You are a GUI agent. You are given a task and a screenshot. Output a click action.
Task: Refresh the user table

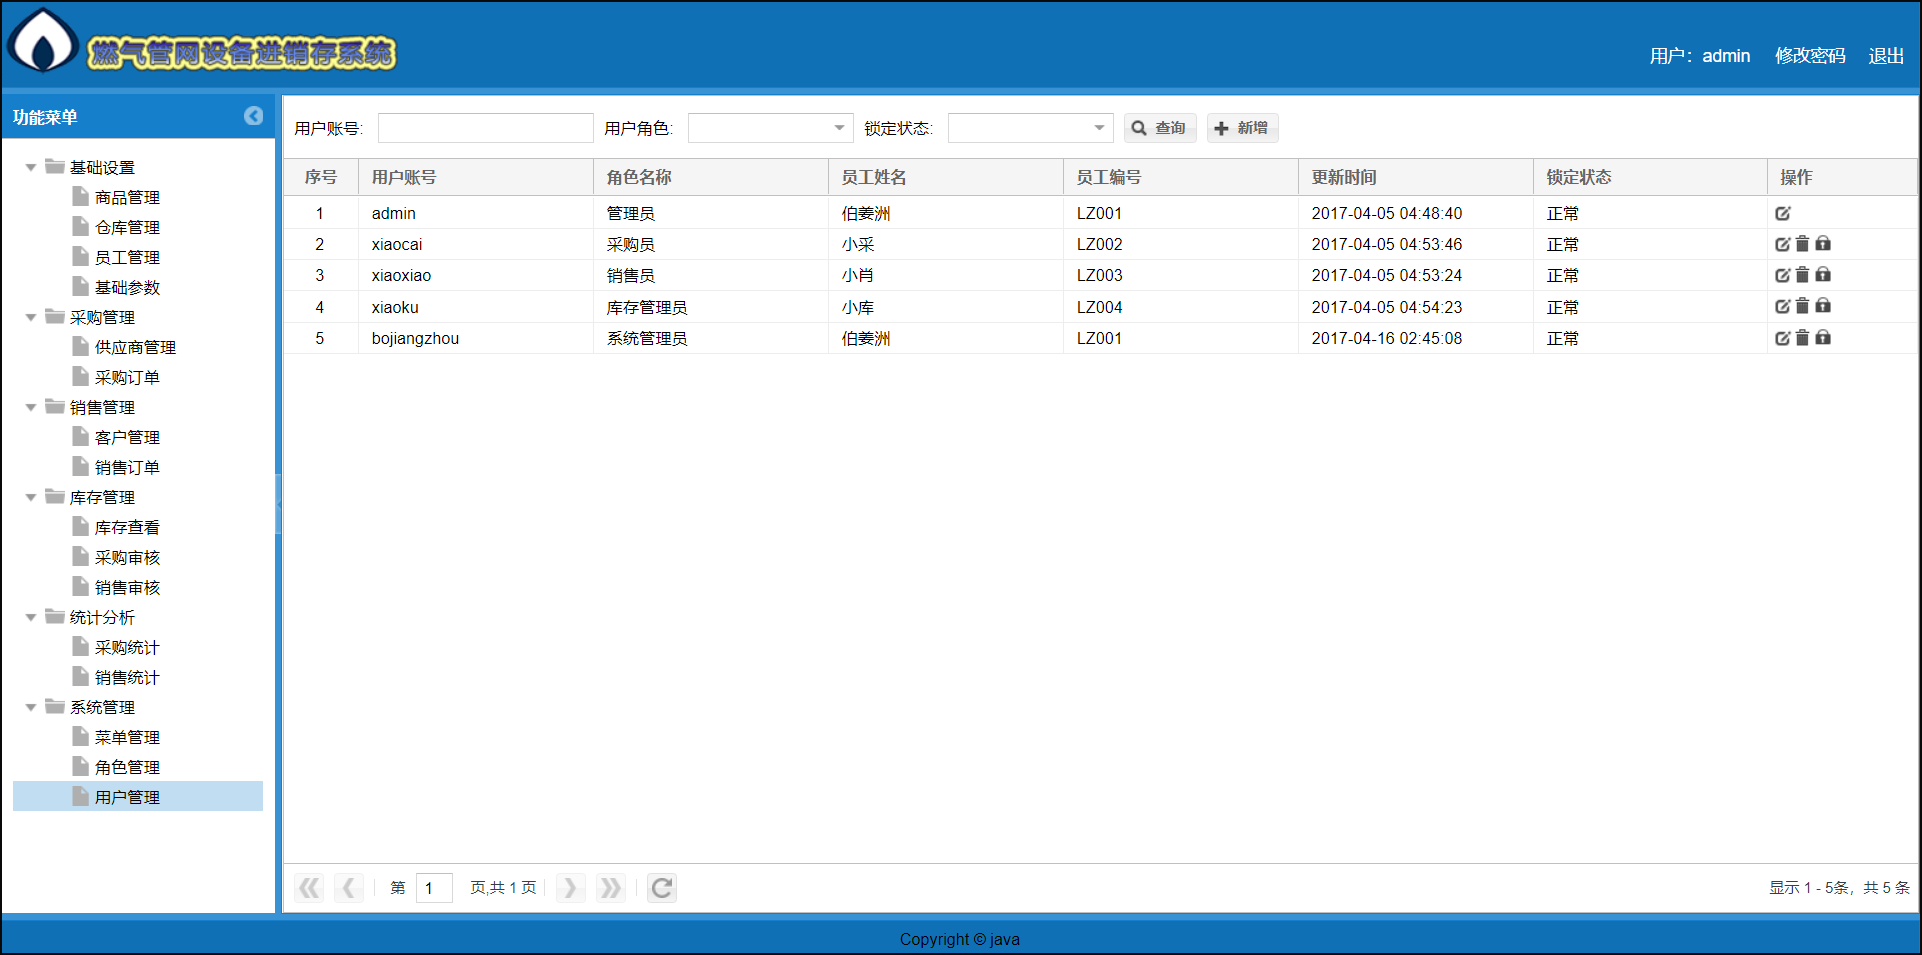pos(662,888)
